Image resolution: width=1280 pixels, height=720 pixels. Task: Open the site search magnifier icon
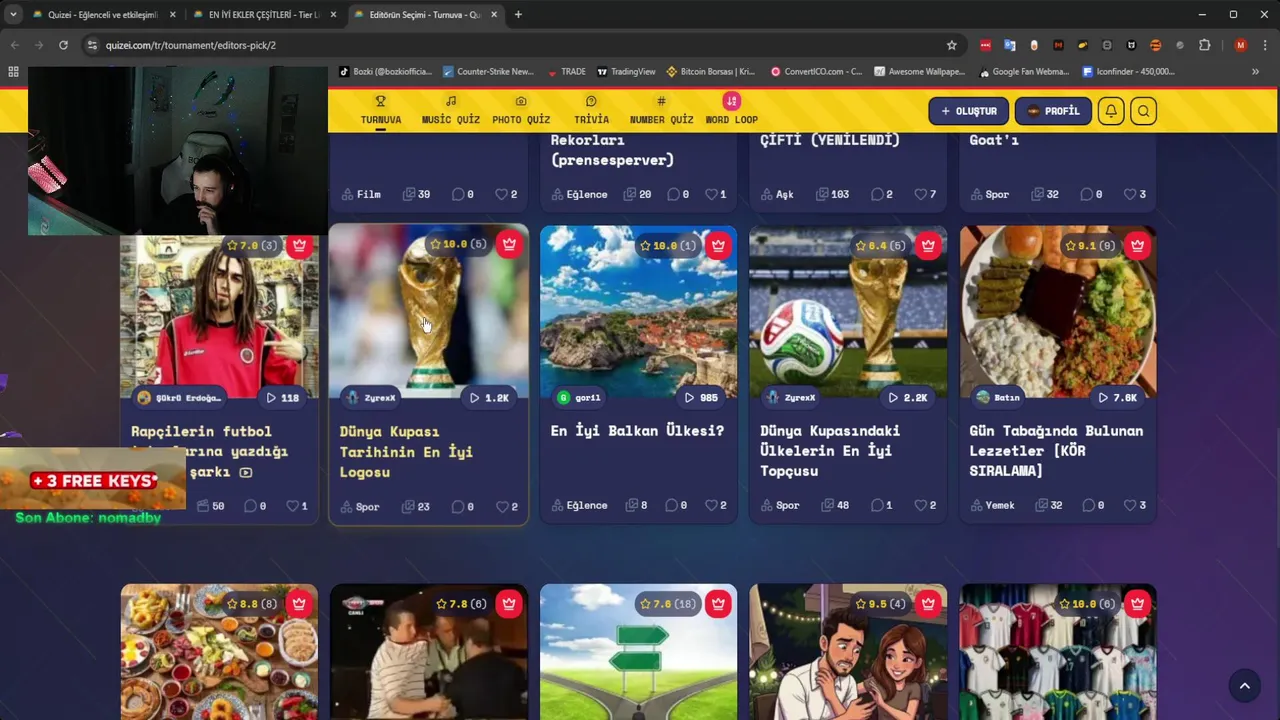pyautogui.click(x=1144, y=111)
